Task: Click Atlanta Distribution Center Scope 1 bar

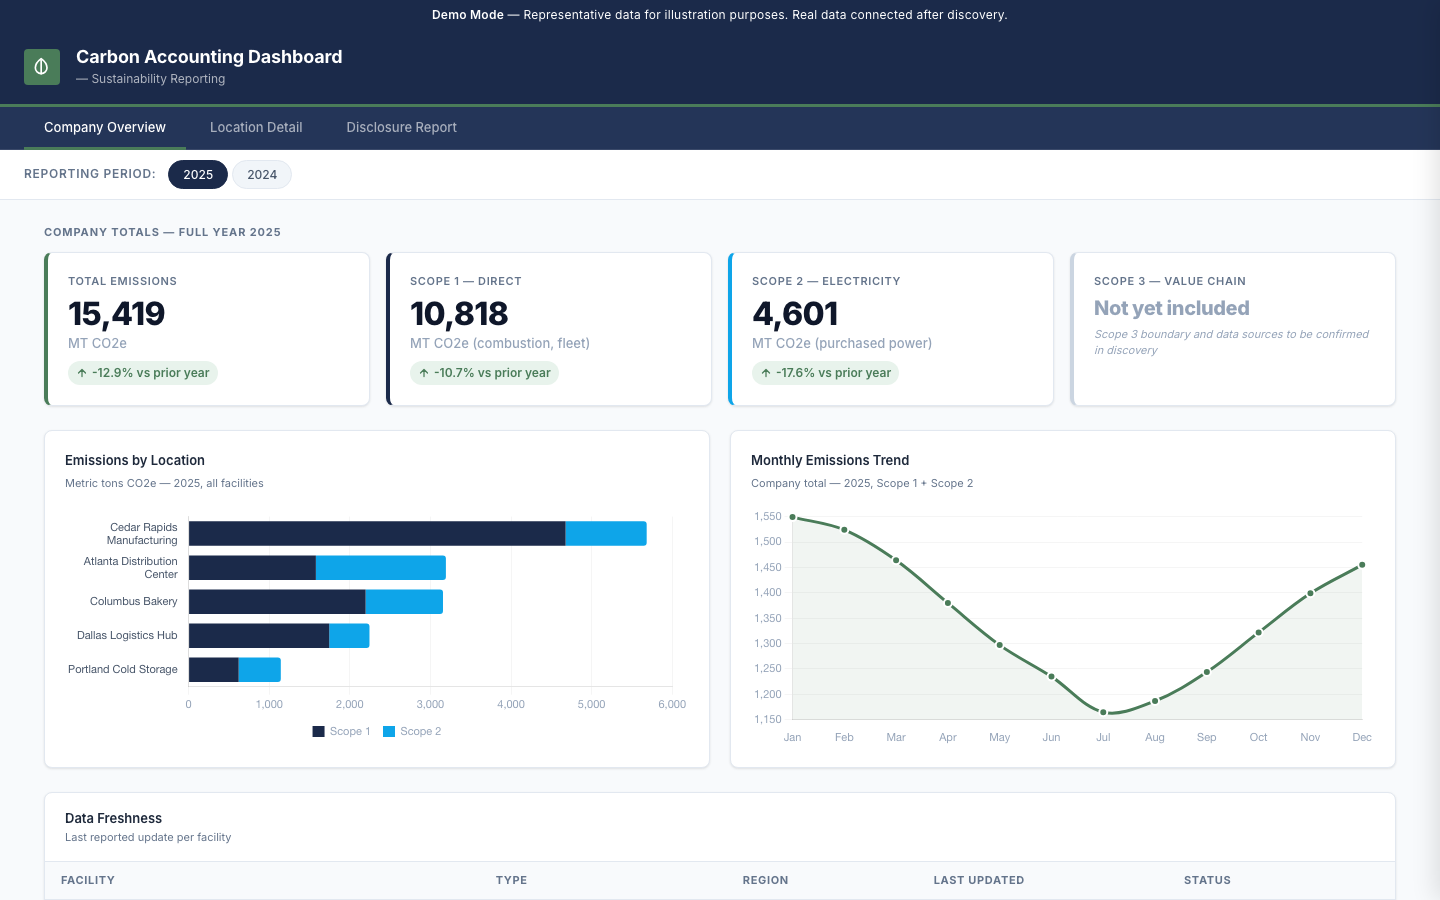Action: (252, 568)
